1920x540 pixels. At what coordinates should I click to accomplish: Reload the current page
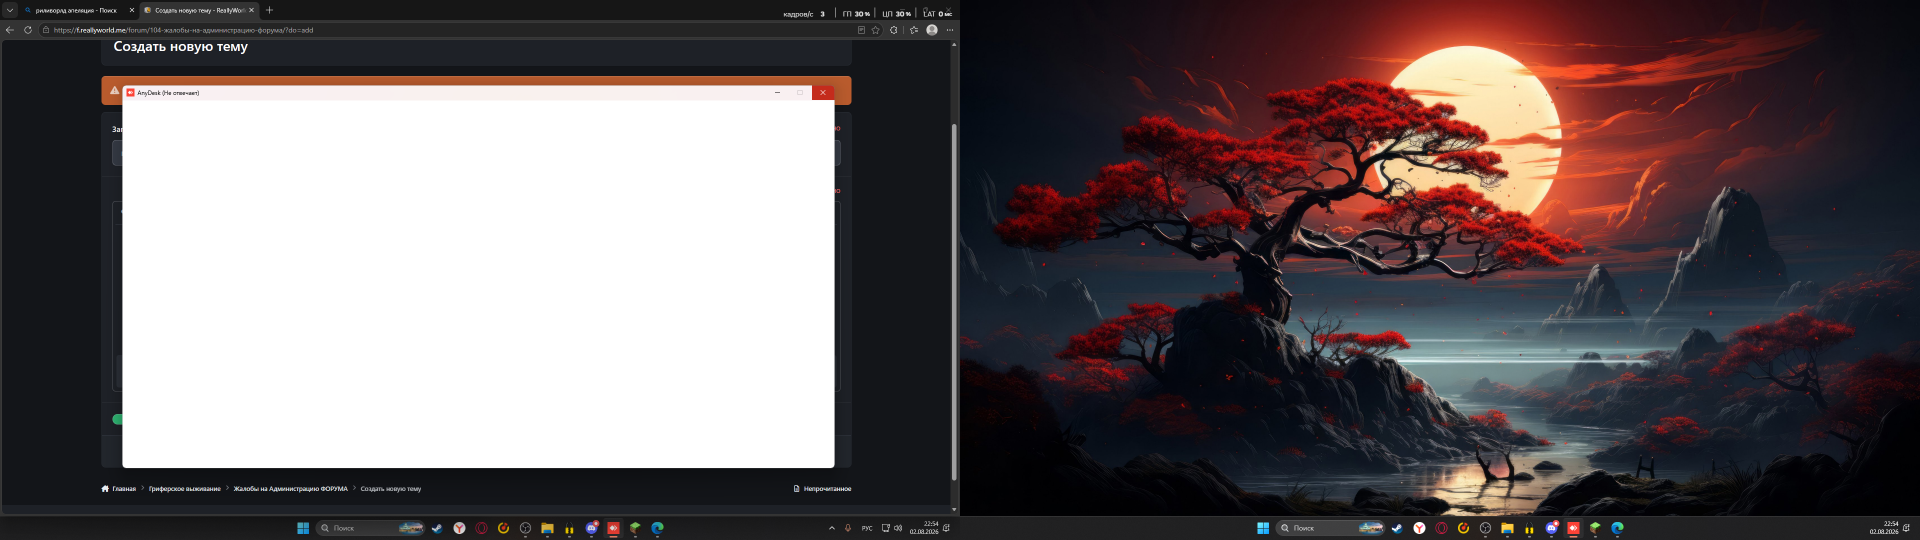(x=28, y=30)
